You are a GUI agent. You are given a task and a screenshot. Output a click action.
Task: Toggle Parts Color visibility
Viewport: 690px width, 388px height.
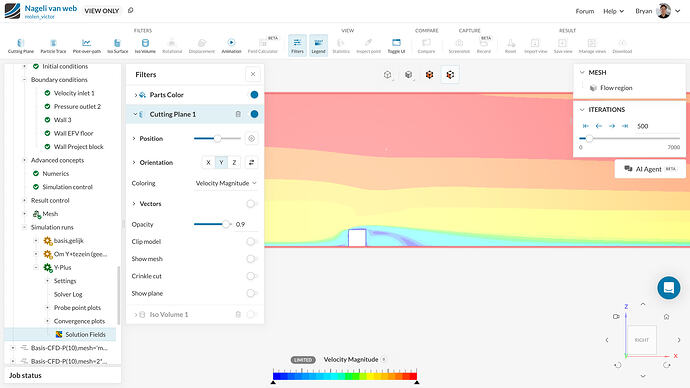pos(254,95)
